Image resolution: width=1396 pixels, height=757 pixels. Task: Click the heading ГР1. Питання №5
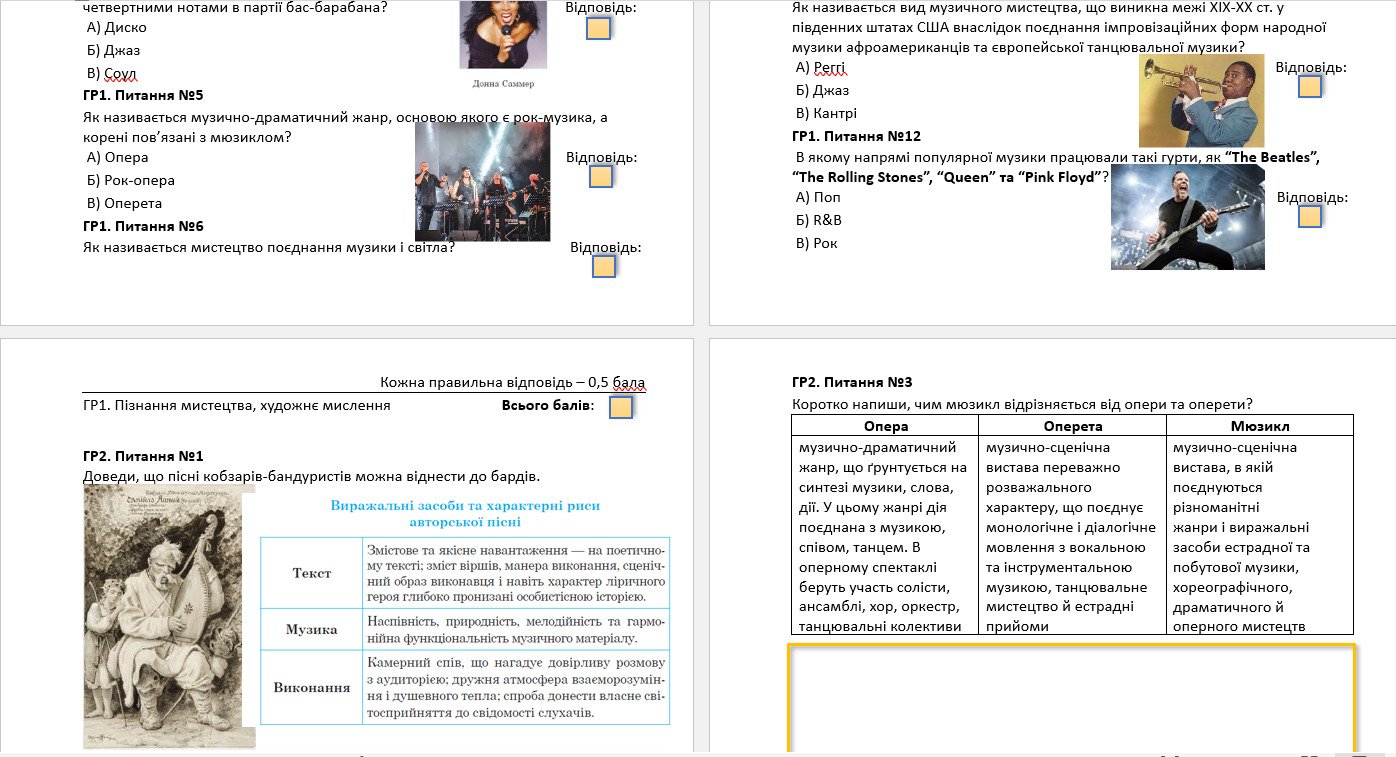(x=144, y=95)
